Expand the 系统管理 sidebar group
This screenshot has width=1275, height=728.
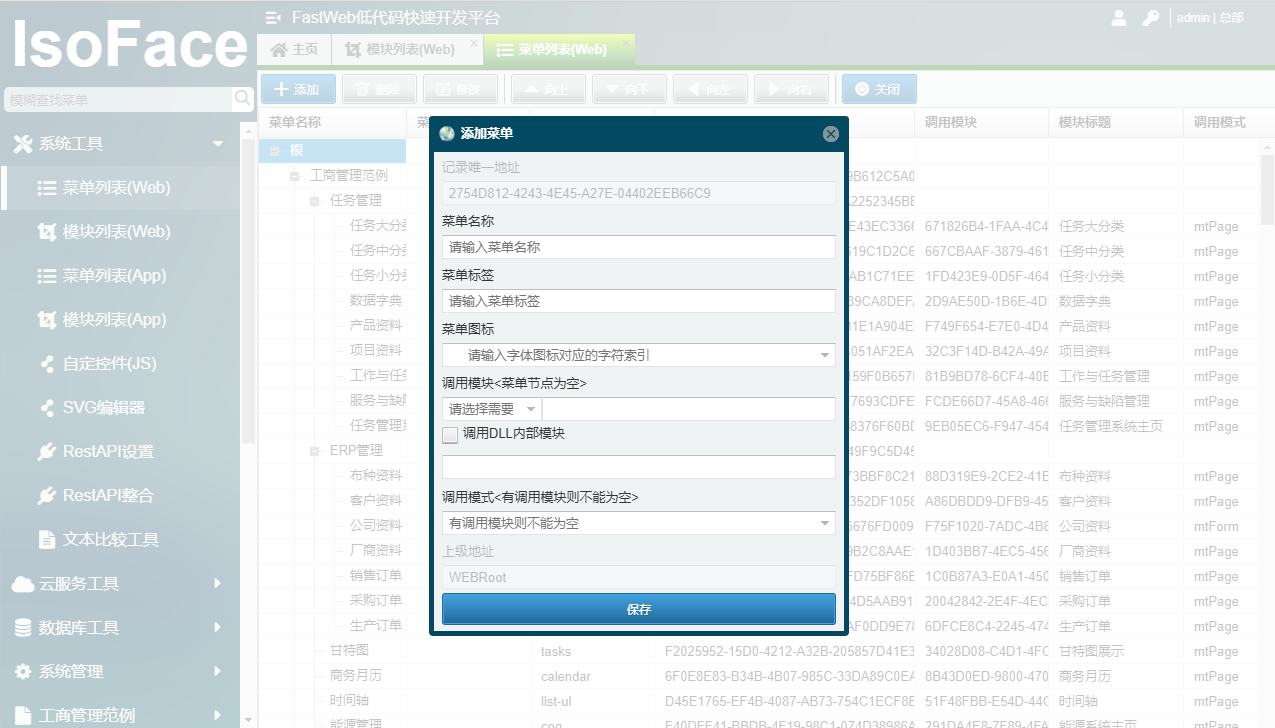click(x=120, y=671)
